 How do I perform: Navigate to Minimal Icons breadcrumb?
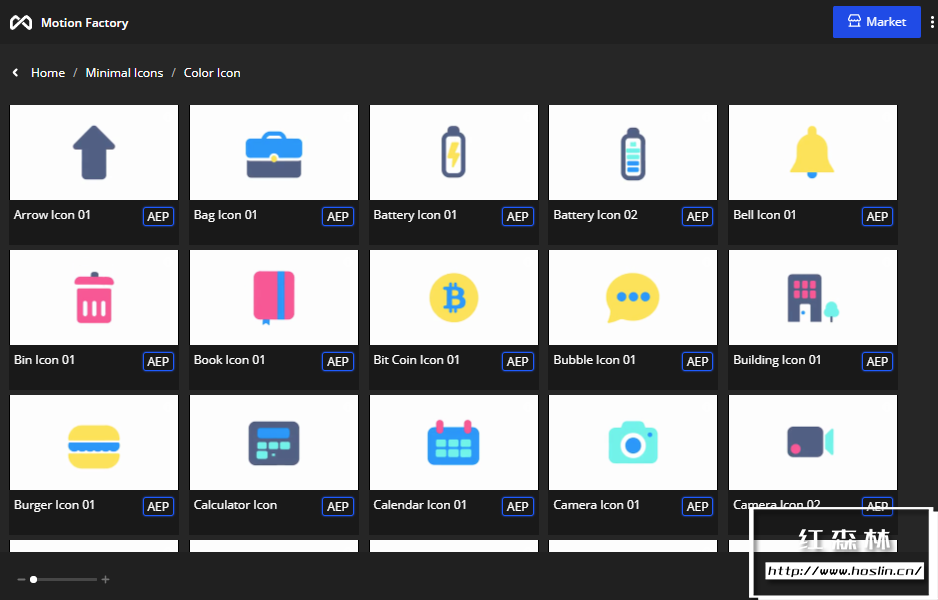[x=124, y=72]
